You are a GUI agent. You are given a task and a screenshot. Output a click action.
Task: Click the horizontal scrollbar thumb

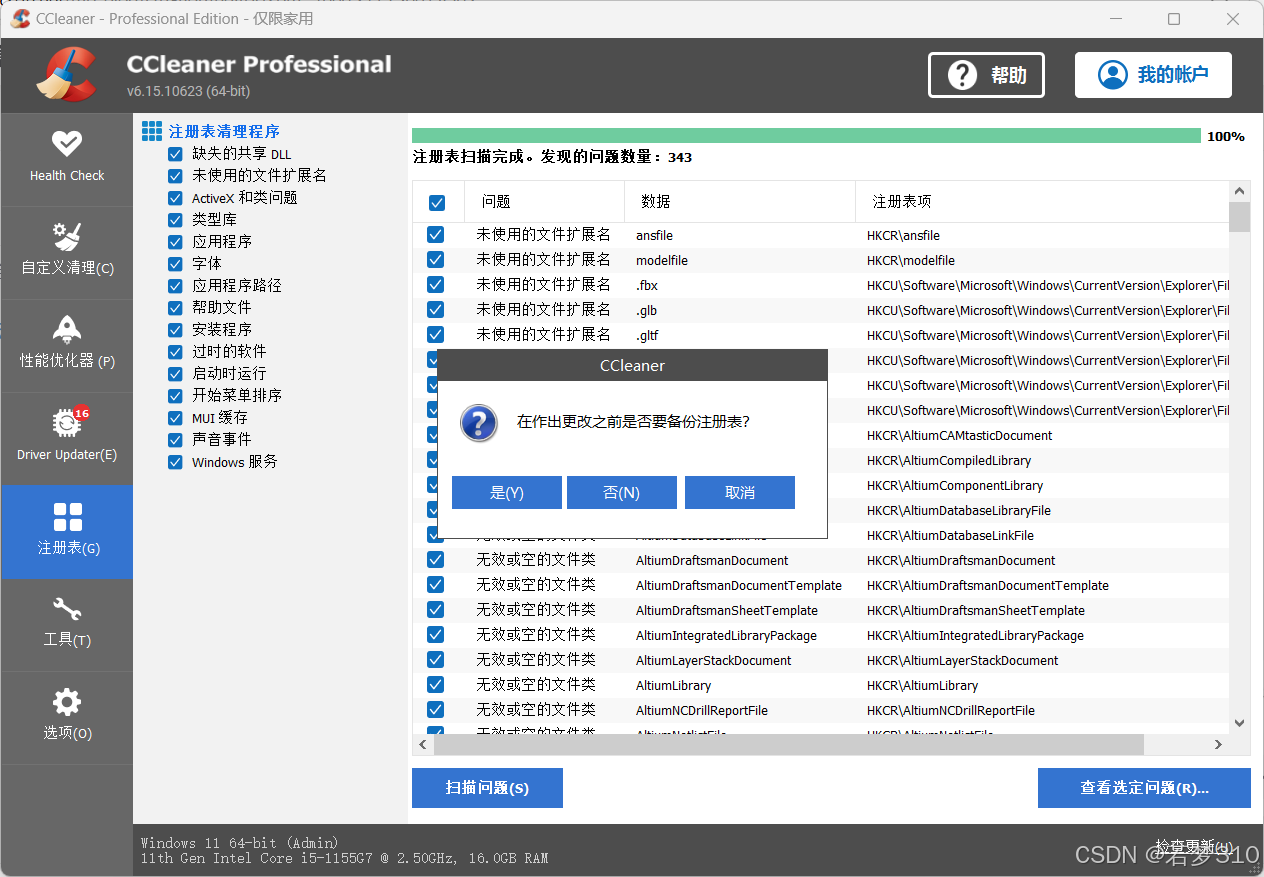[x=789, y=745]
